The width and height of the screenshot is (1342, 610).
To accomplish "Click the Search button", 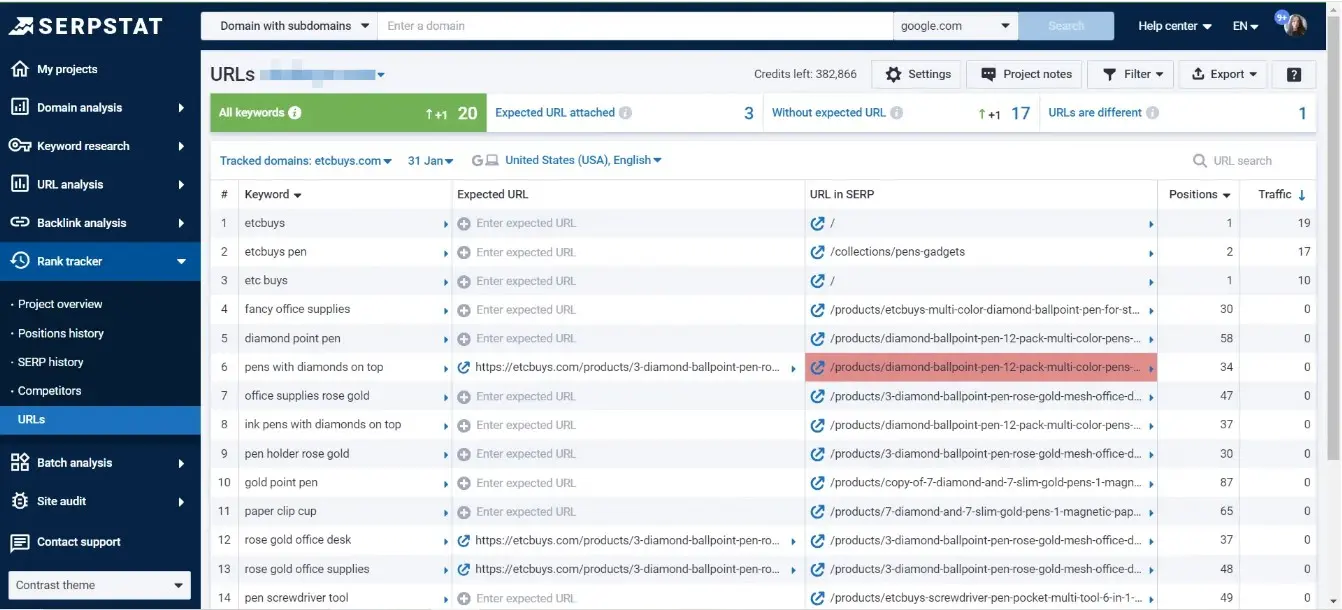I will coord(1066,26).
